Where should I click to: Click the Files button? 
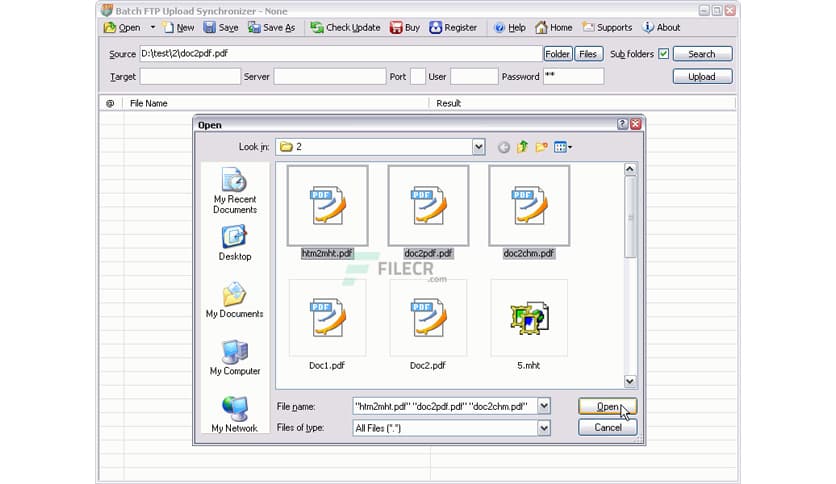[588, 54]
